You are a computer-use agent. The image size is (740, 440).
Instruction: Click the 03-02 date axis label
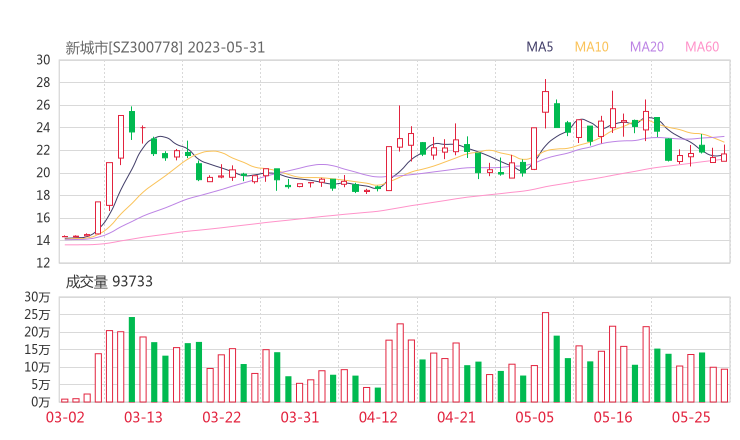[65, 417]
